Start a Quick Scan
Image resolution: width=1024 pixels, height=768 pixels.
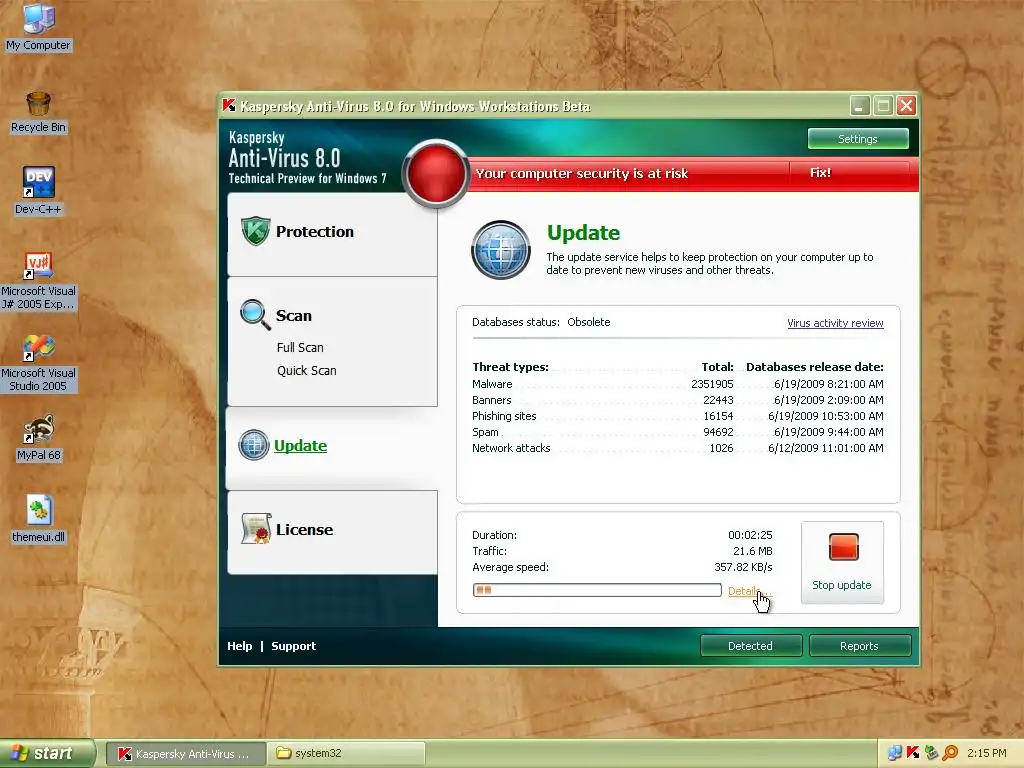tap(306, 370)
